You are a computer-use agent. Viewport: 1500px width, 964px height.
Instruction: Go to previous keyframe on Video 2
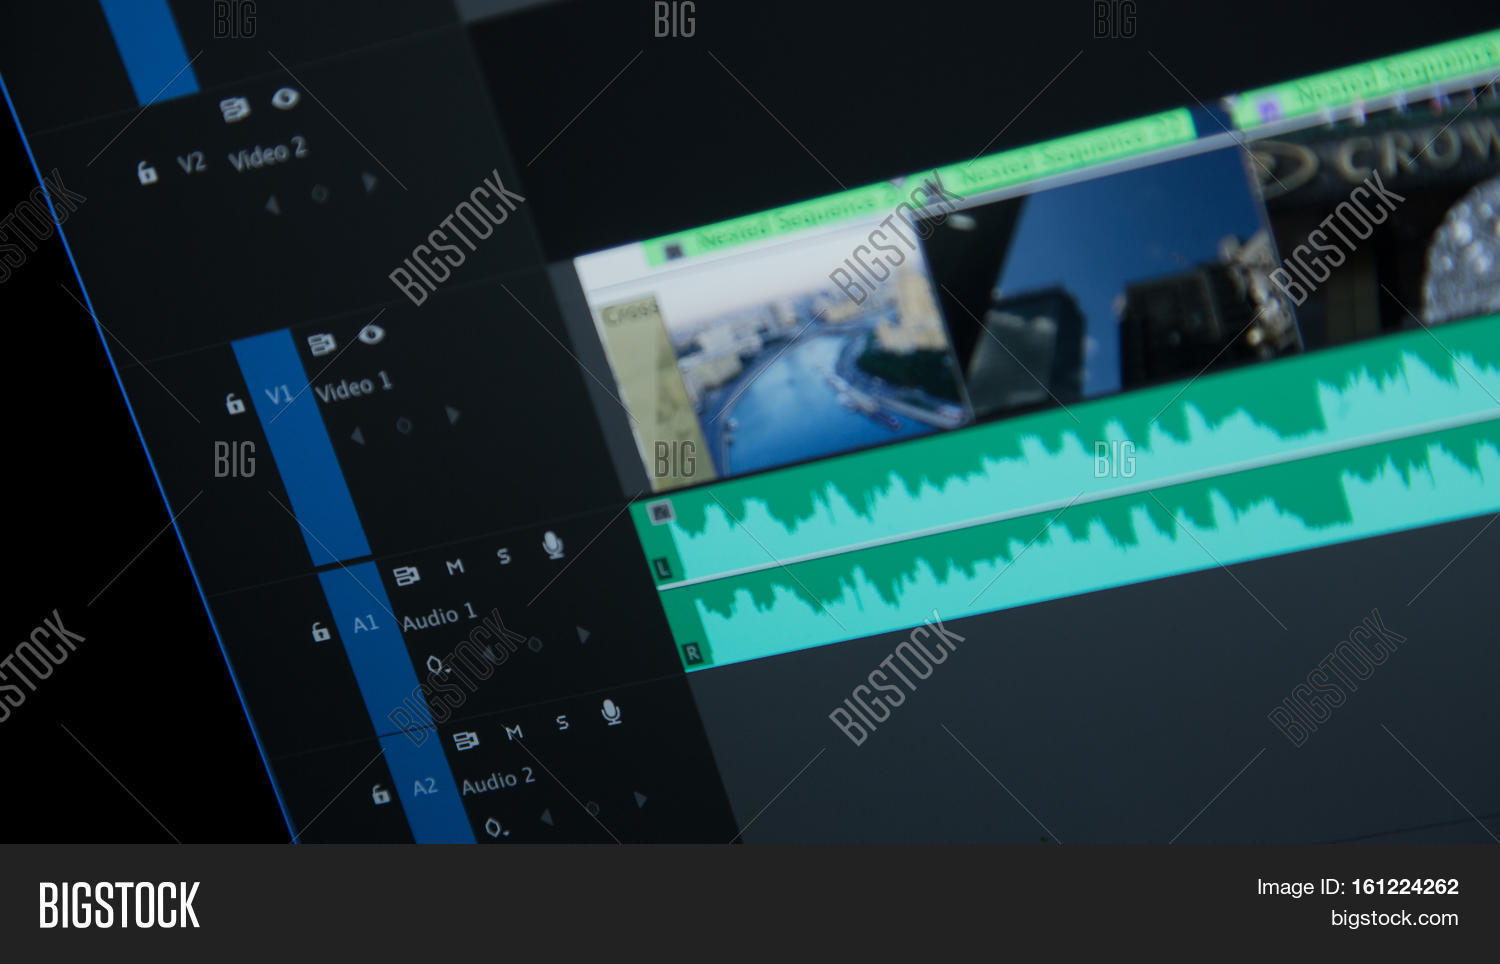[x=272, y=205]
